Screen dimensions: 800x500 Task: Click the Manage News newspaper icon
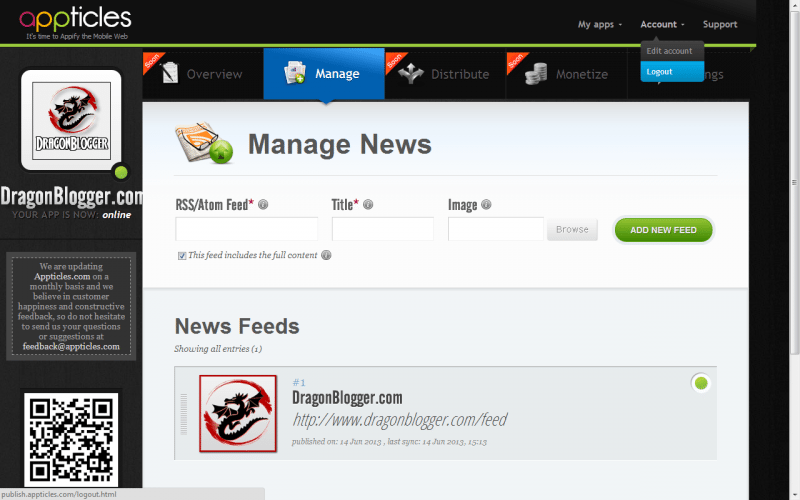[x=204, y=143]
